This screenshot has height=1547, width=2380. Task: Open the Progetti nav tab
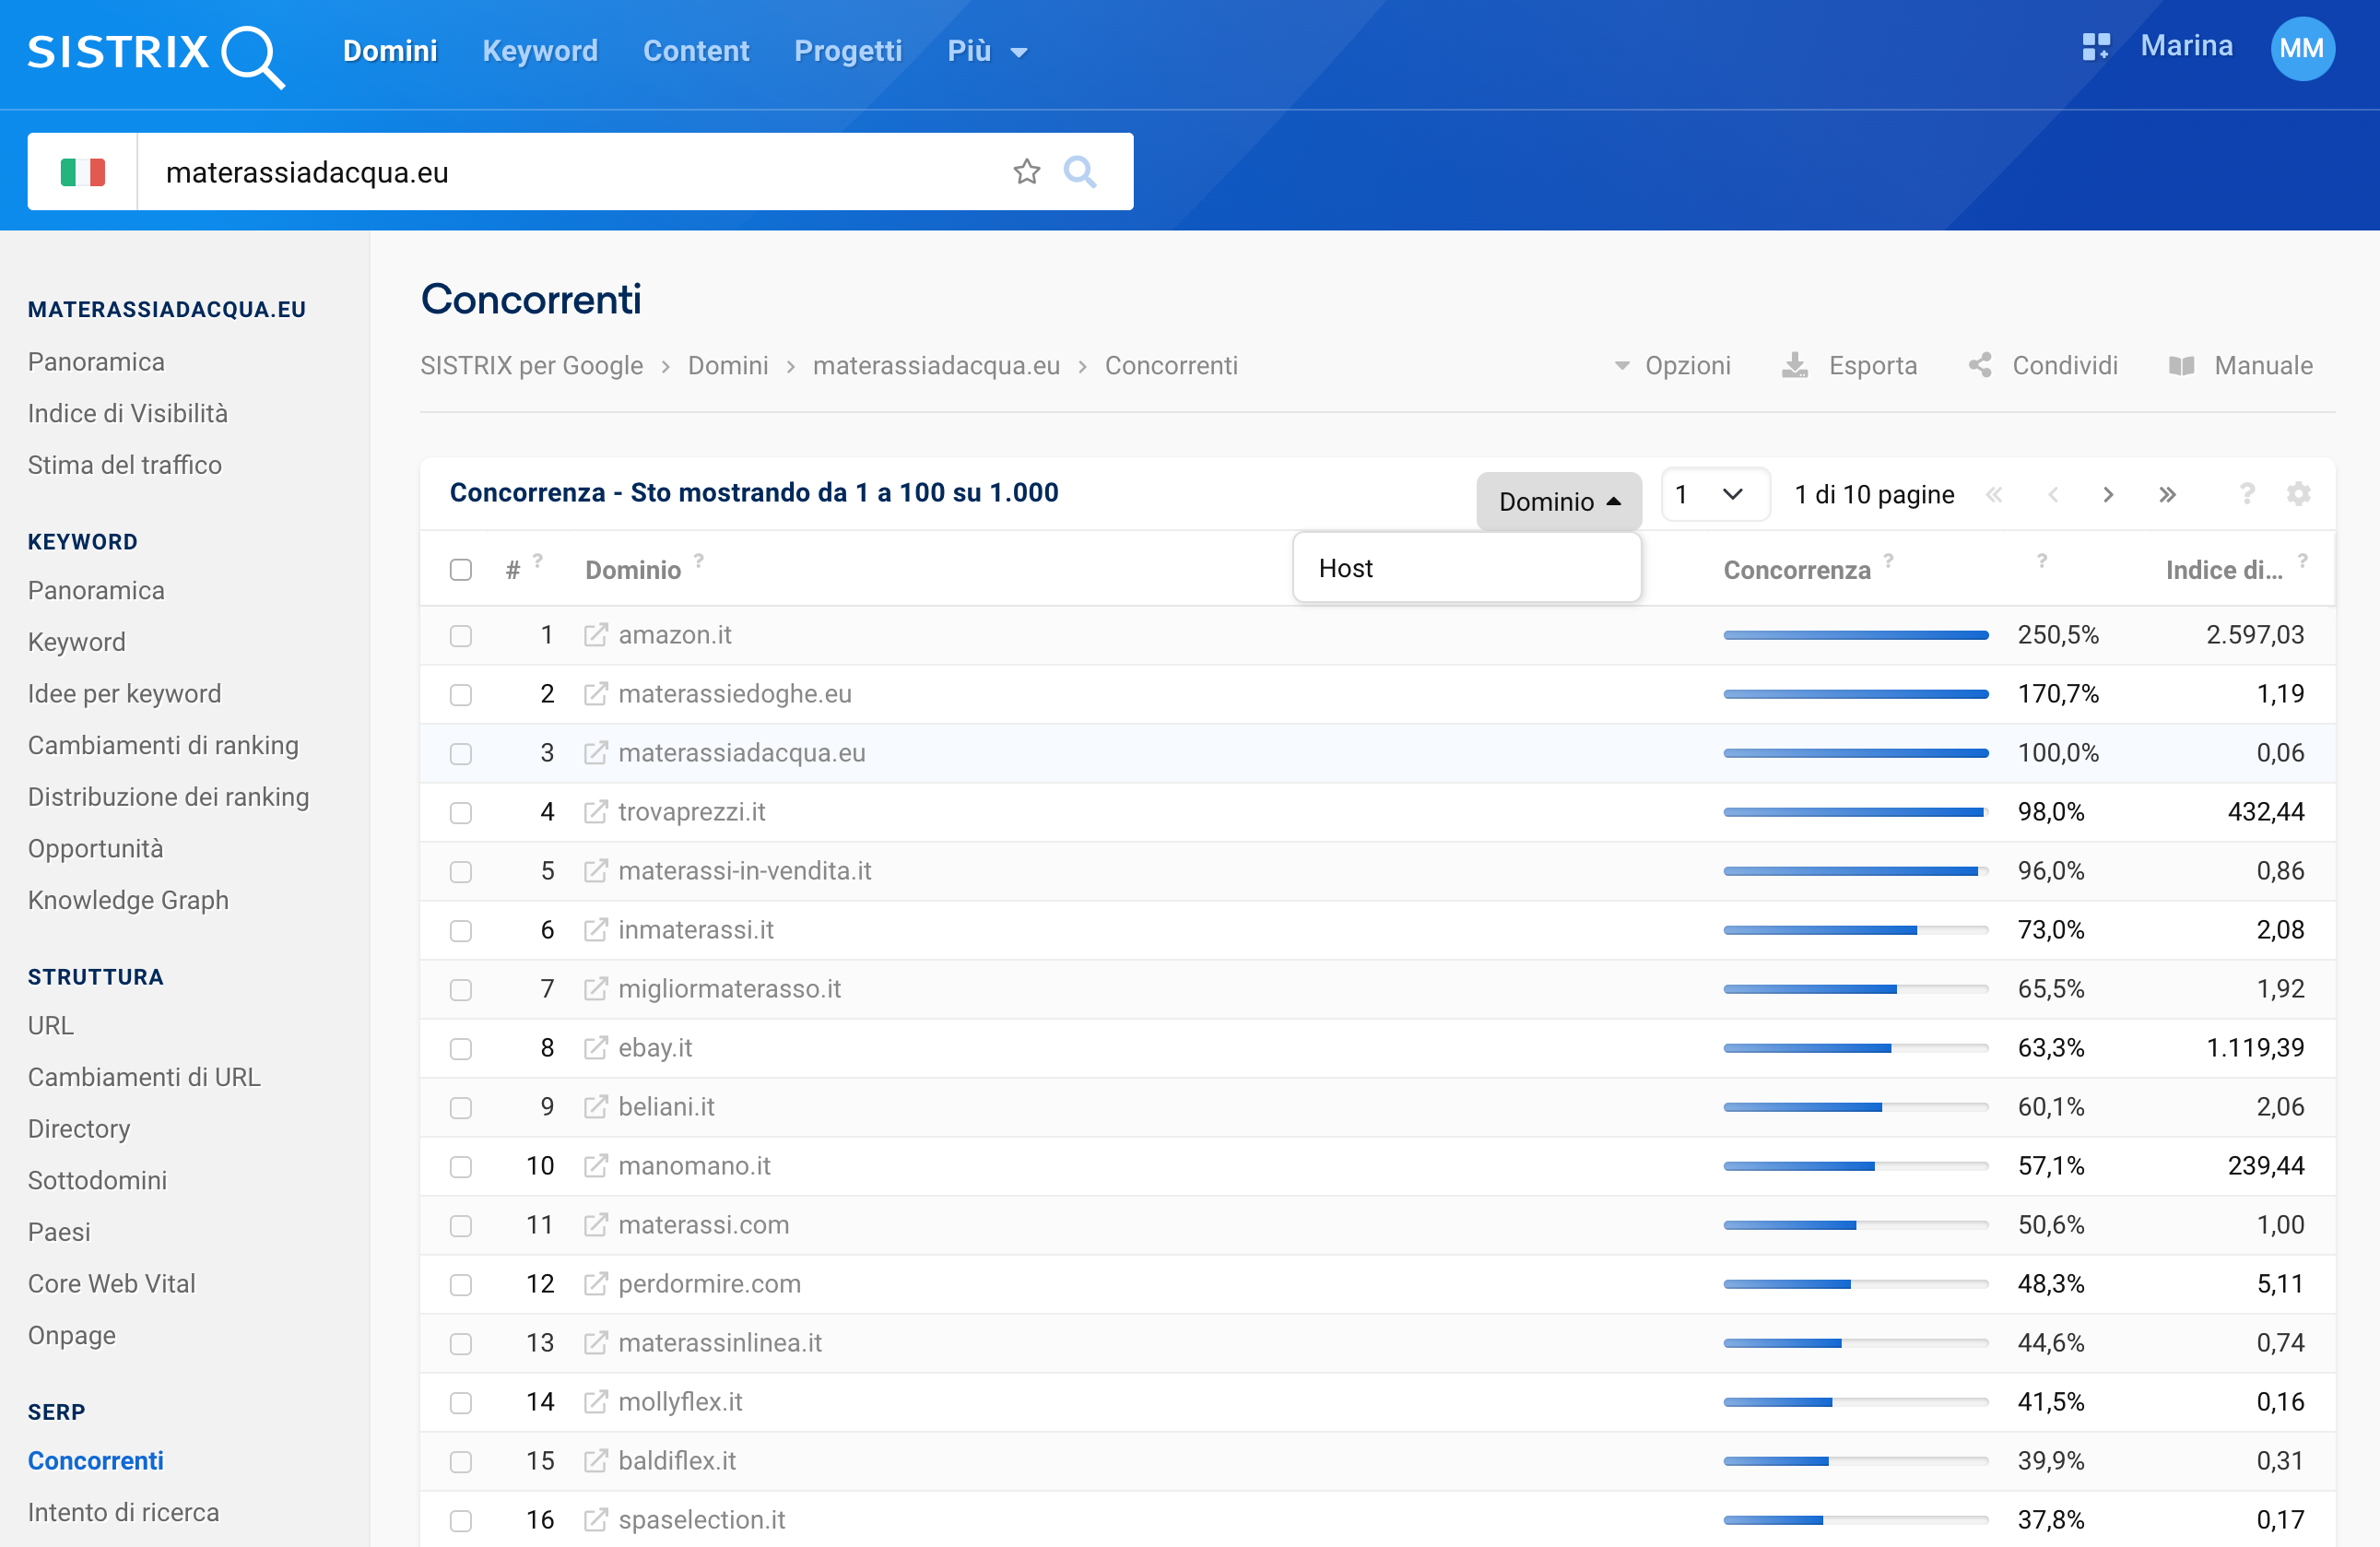pyautogui.click(x=848, y=51)
